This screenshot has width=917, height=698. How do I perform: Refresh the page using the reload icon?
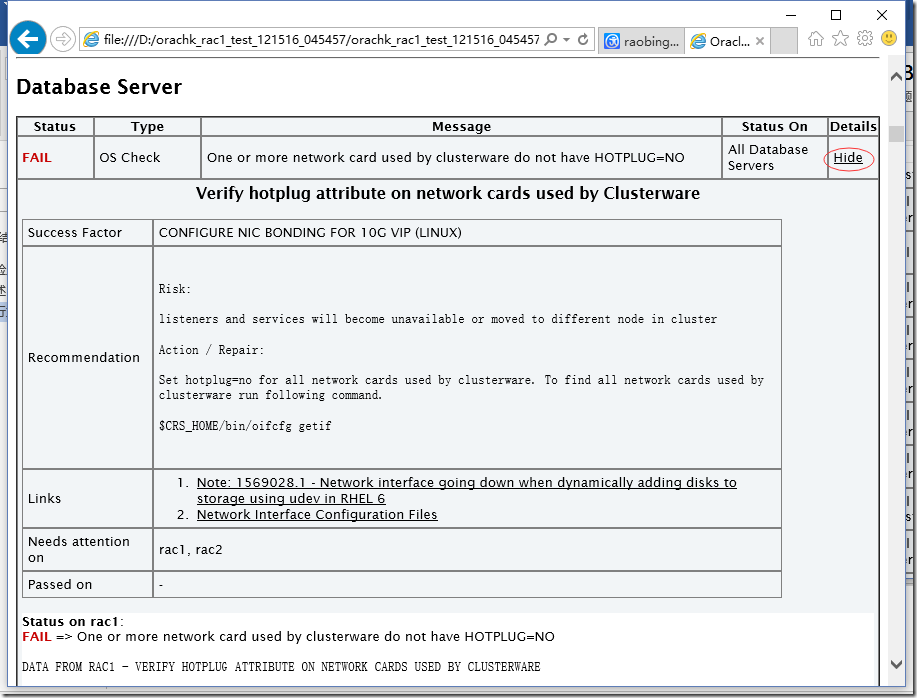[583, 40]
